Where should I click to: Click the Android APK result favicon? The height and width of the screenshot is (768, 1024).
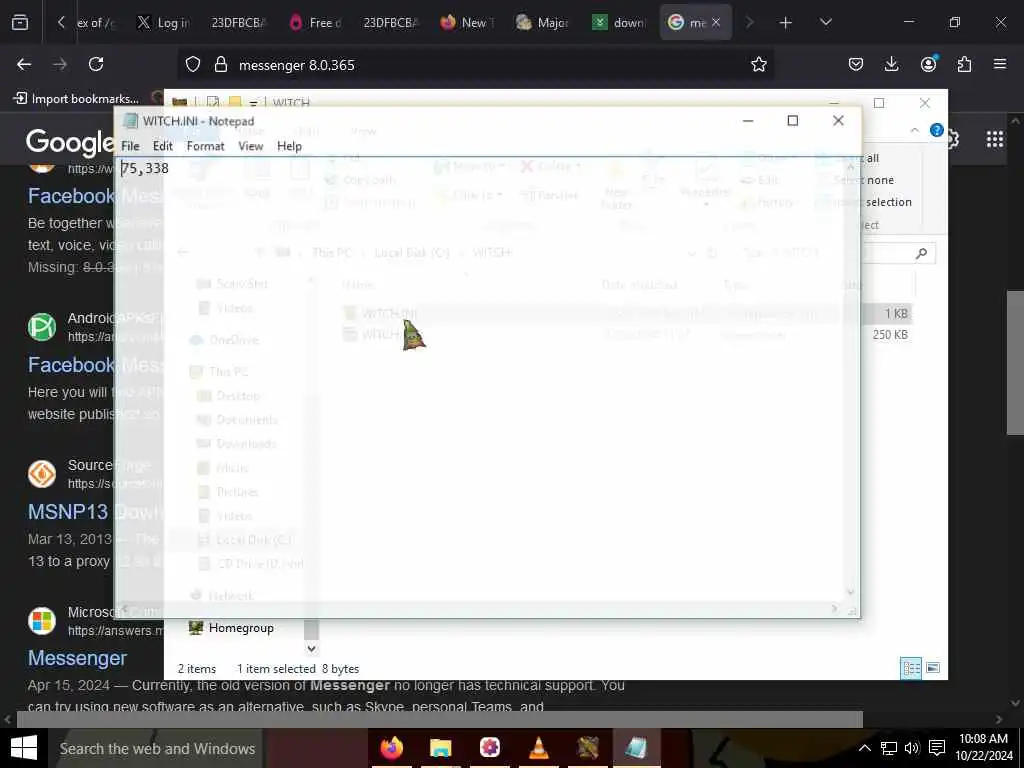coord(42,327)
